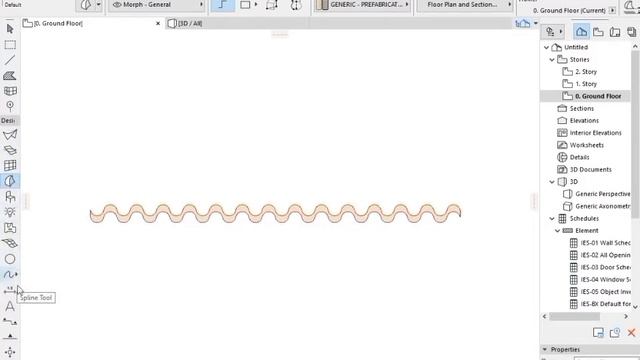Select the Wall tool
Viewport: 640px width, 360px height.
(x=10, y=76)
